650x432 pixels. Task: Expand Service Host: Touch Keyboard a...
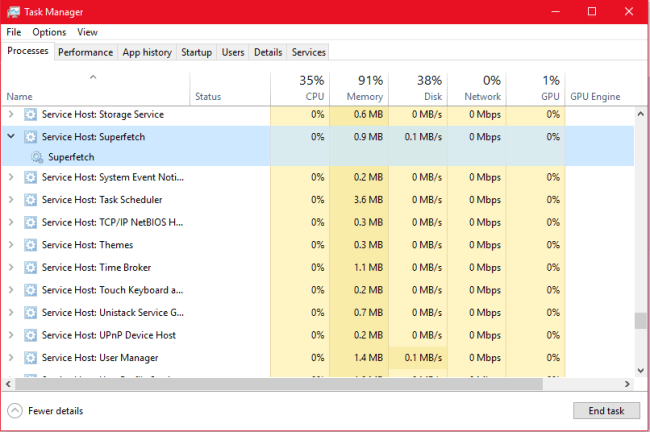tap(11, 290)
